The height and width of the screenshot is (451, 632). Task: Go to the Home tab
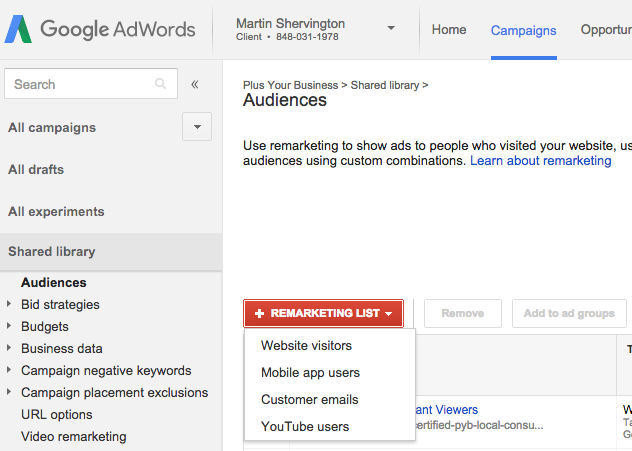(x=449, y=29)
